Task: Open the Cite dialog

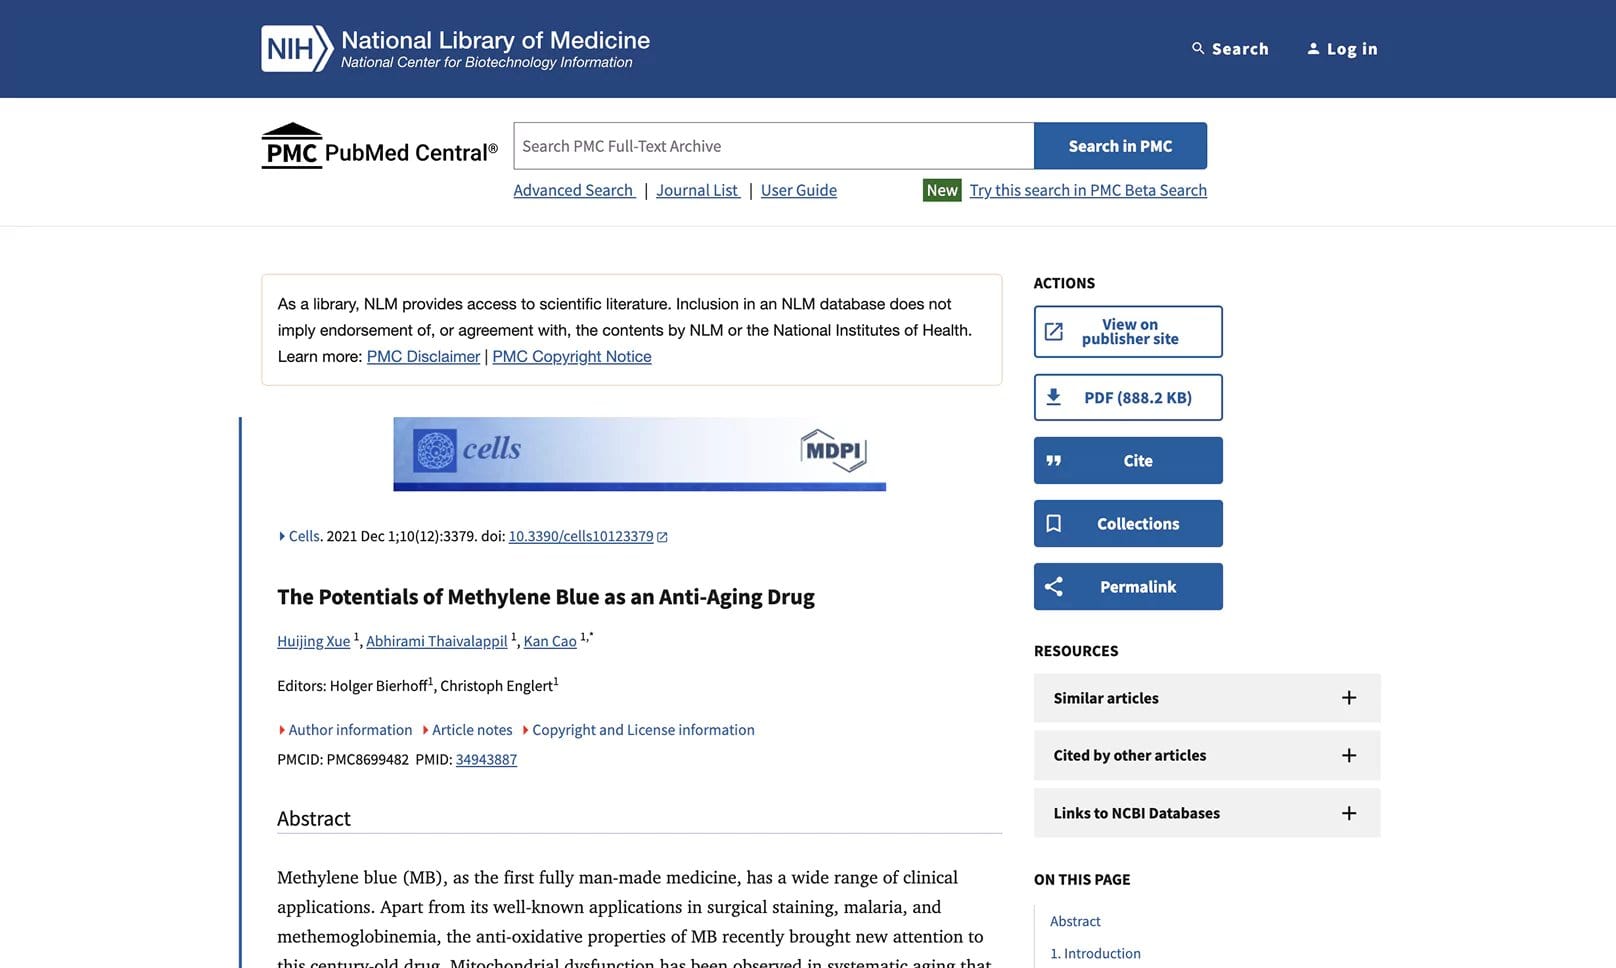Action: (1127, 461)
